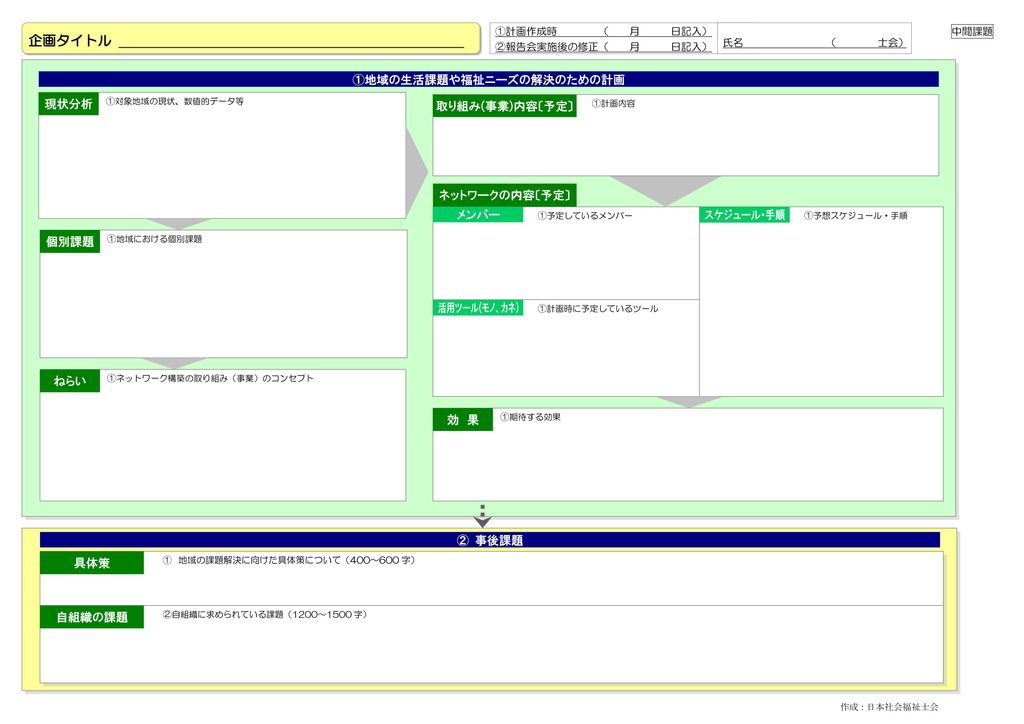Select the 具体策 green label
Image resolution: width=1024 pixels, height=724 pixels.
point(91,563)
